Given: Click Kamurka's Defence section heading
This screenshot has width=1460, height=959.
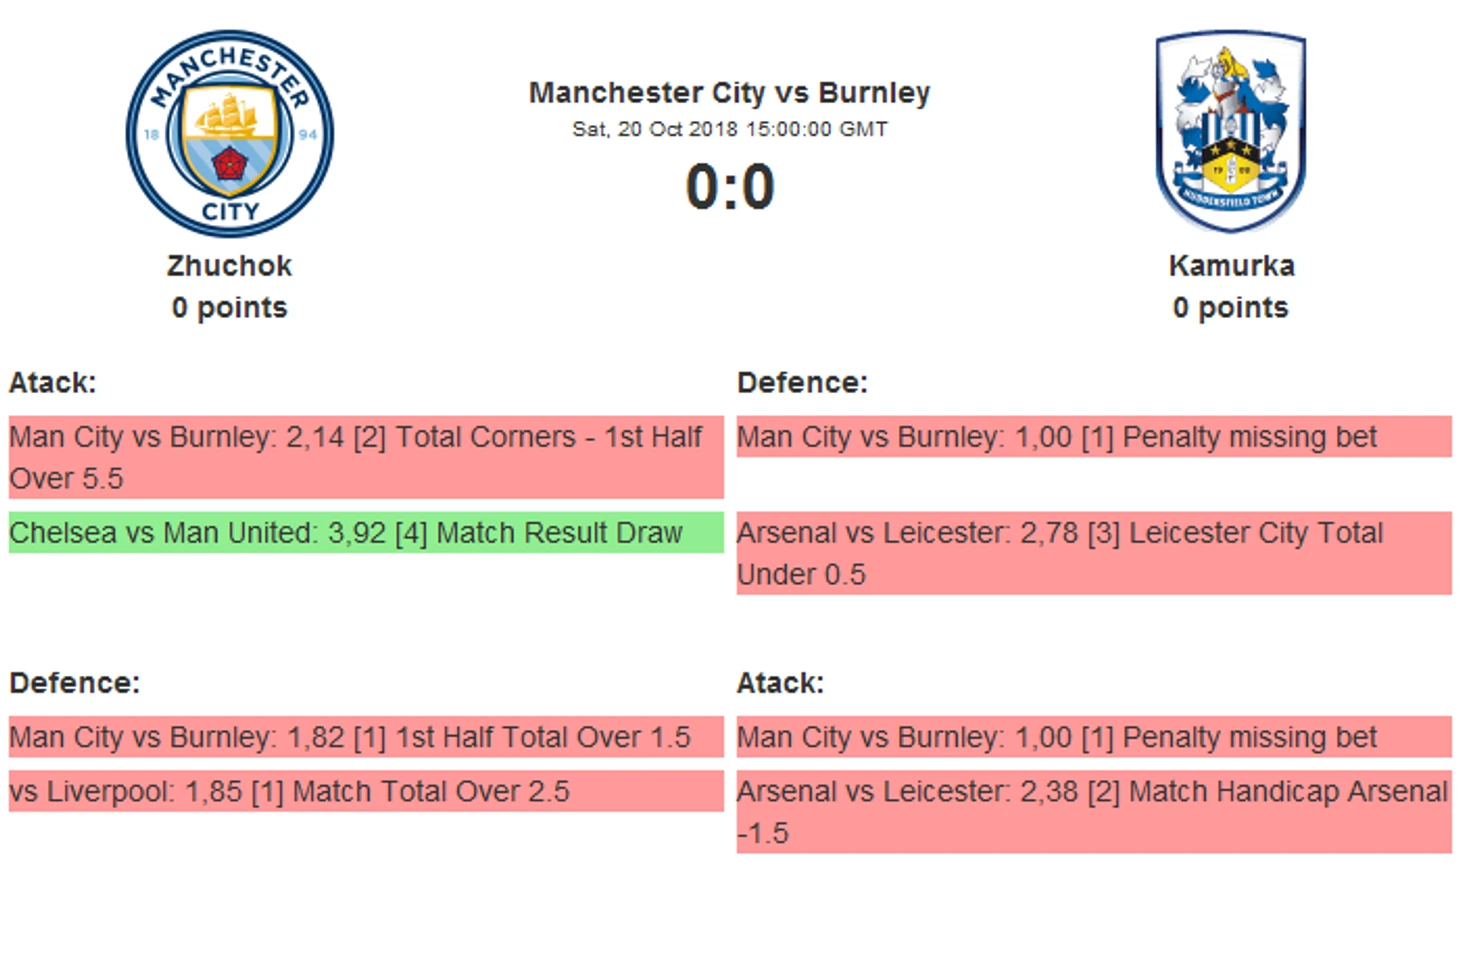Looking at the screenshot, I should point(802,383).
